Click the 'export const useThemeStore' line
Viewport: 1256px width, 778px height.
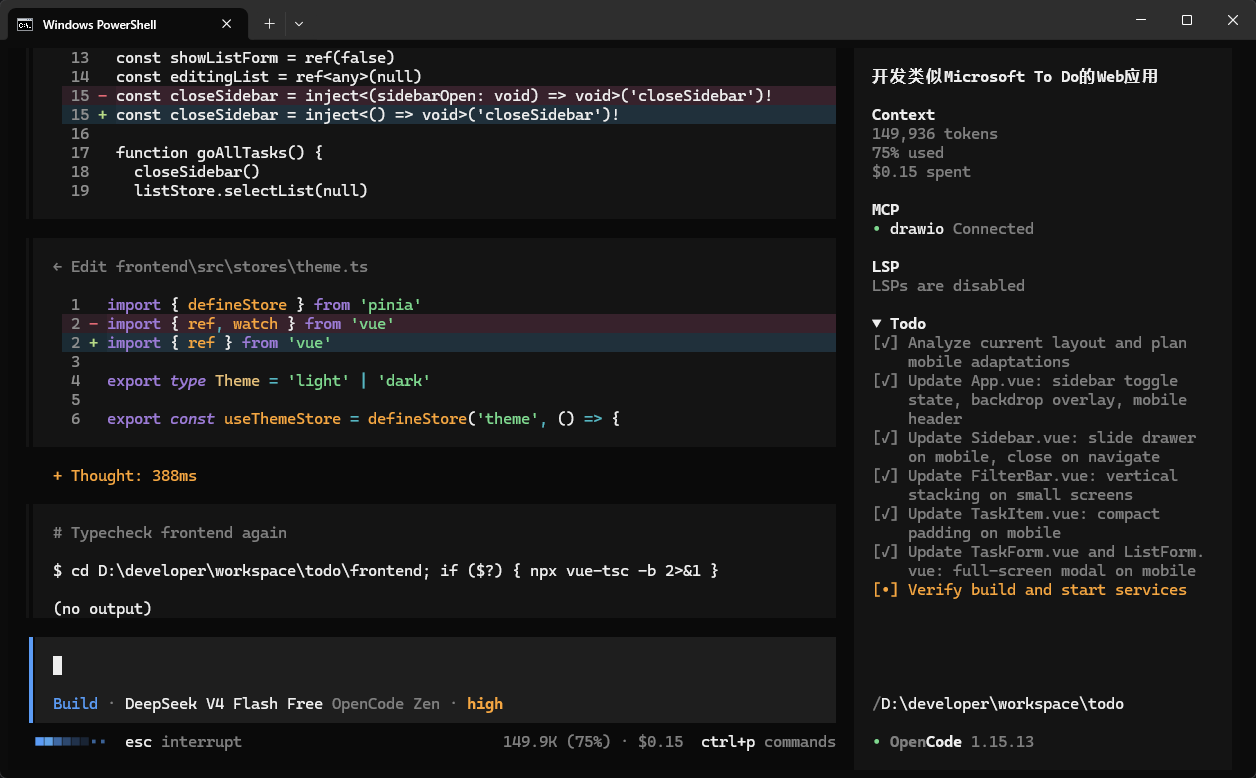(x=364, y=419)
